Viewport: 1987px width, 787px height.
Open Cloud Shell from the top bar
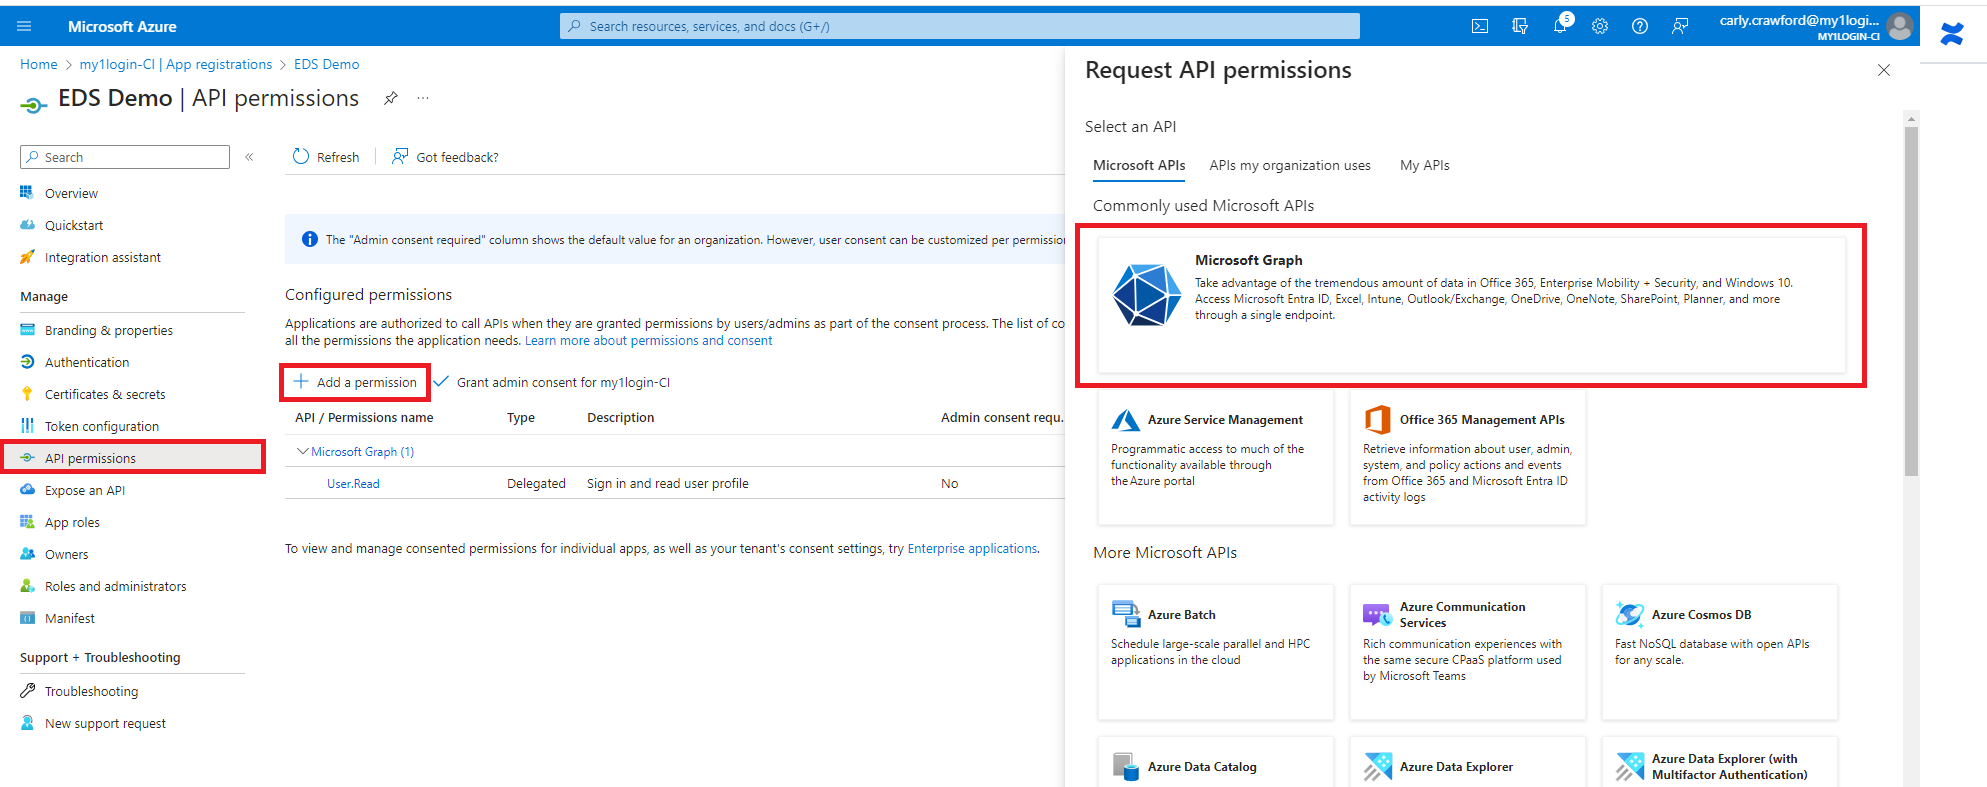pyautogui.click(x=1480, y=27)
